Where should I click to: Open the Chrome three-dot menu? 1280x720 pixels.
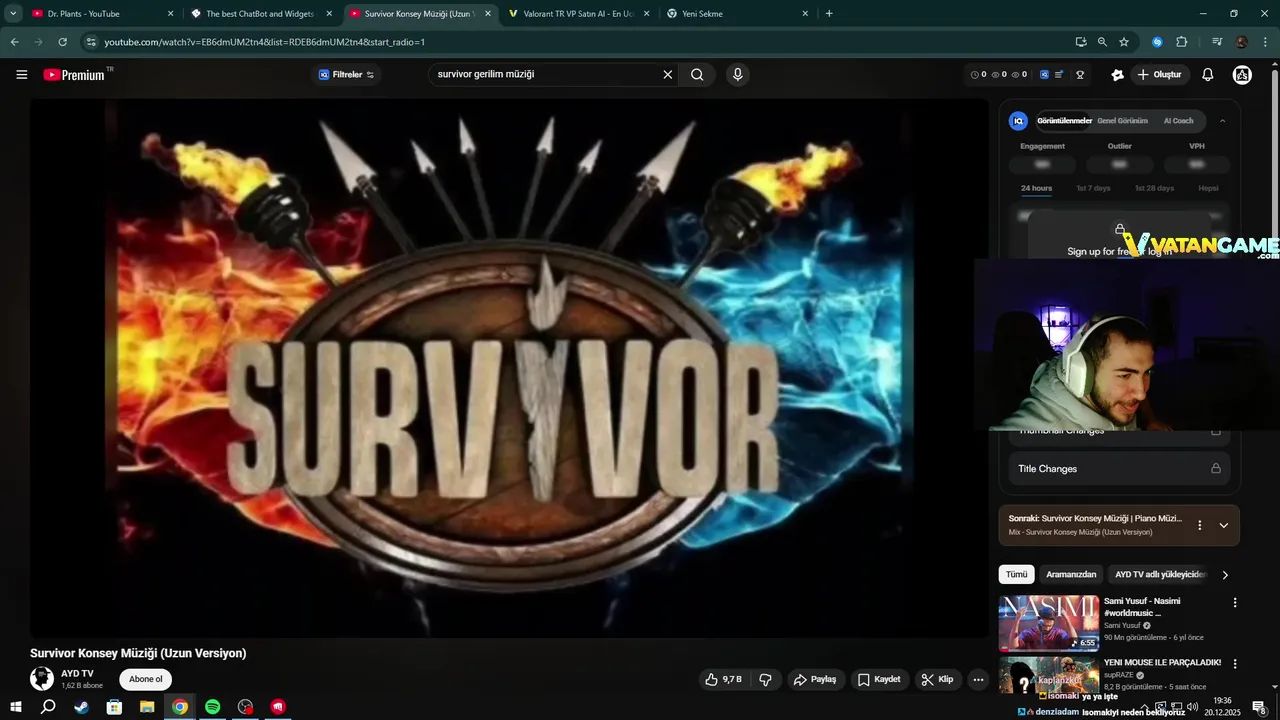1266,42
